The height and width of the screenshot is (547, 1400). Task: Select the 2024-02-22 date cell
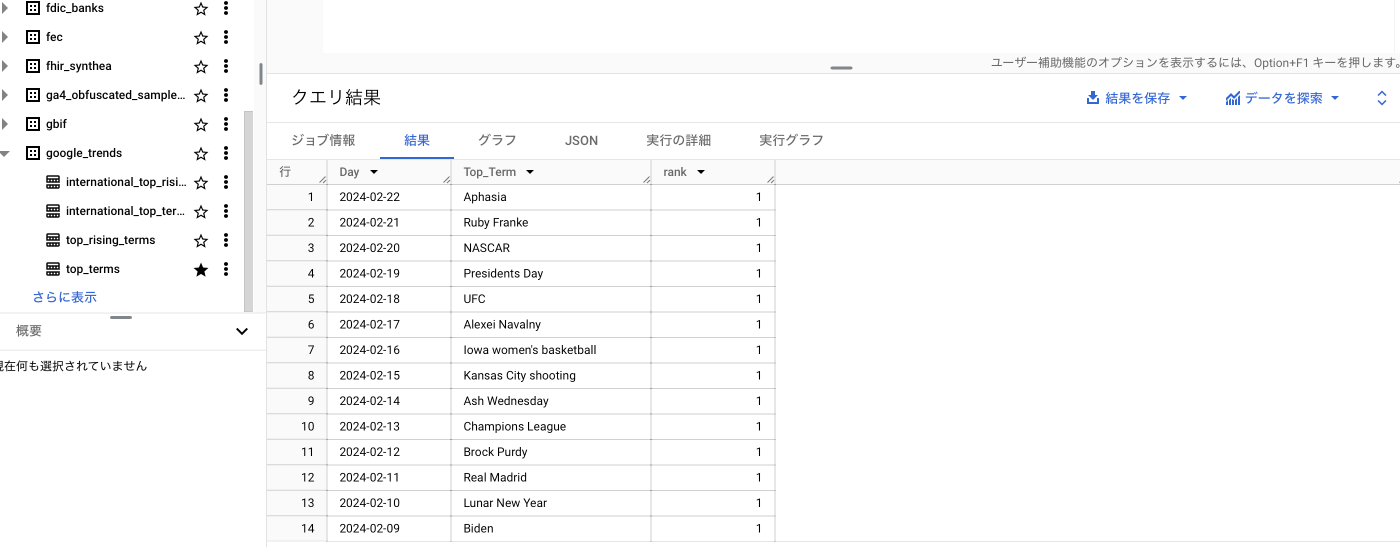tap(389, 197)
